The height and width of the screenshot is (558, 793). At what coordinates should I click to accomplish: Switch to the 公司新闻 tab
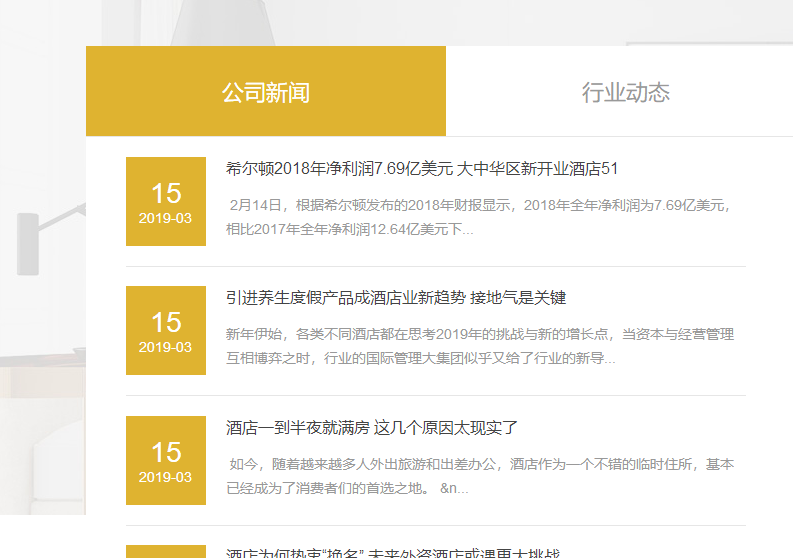coord(266,91)
